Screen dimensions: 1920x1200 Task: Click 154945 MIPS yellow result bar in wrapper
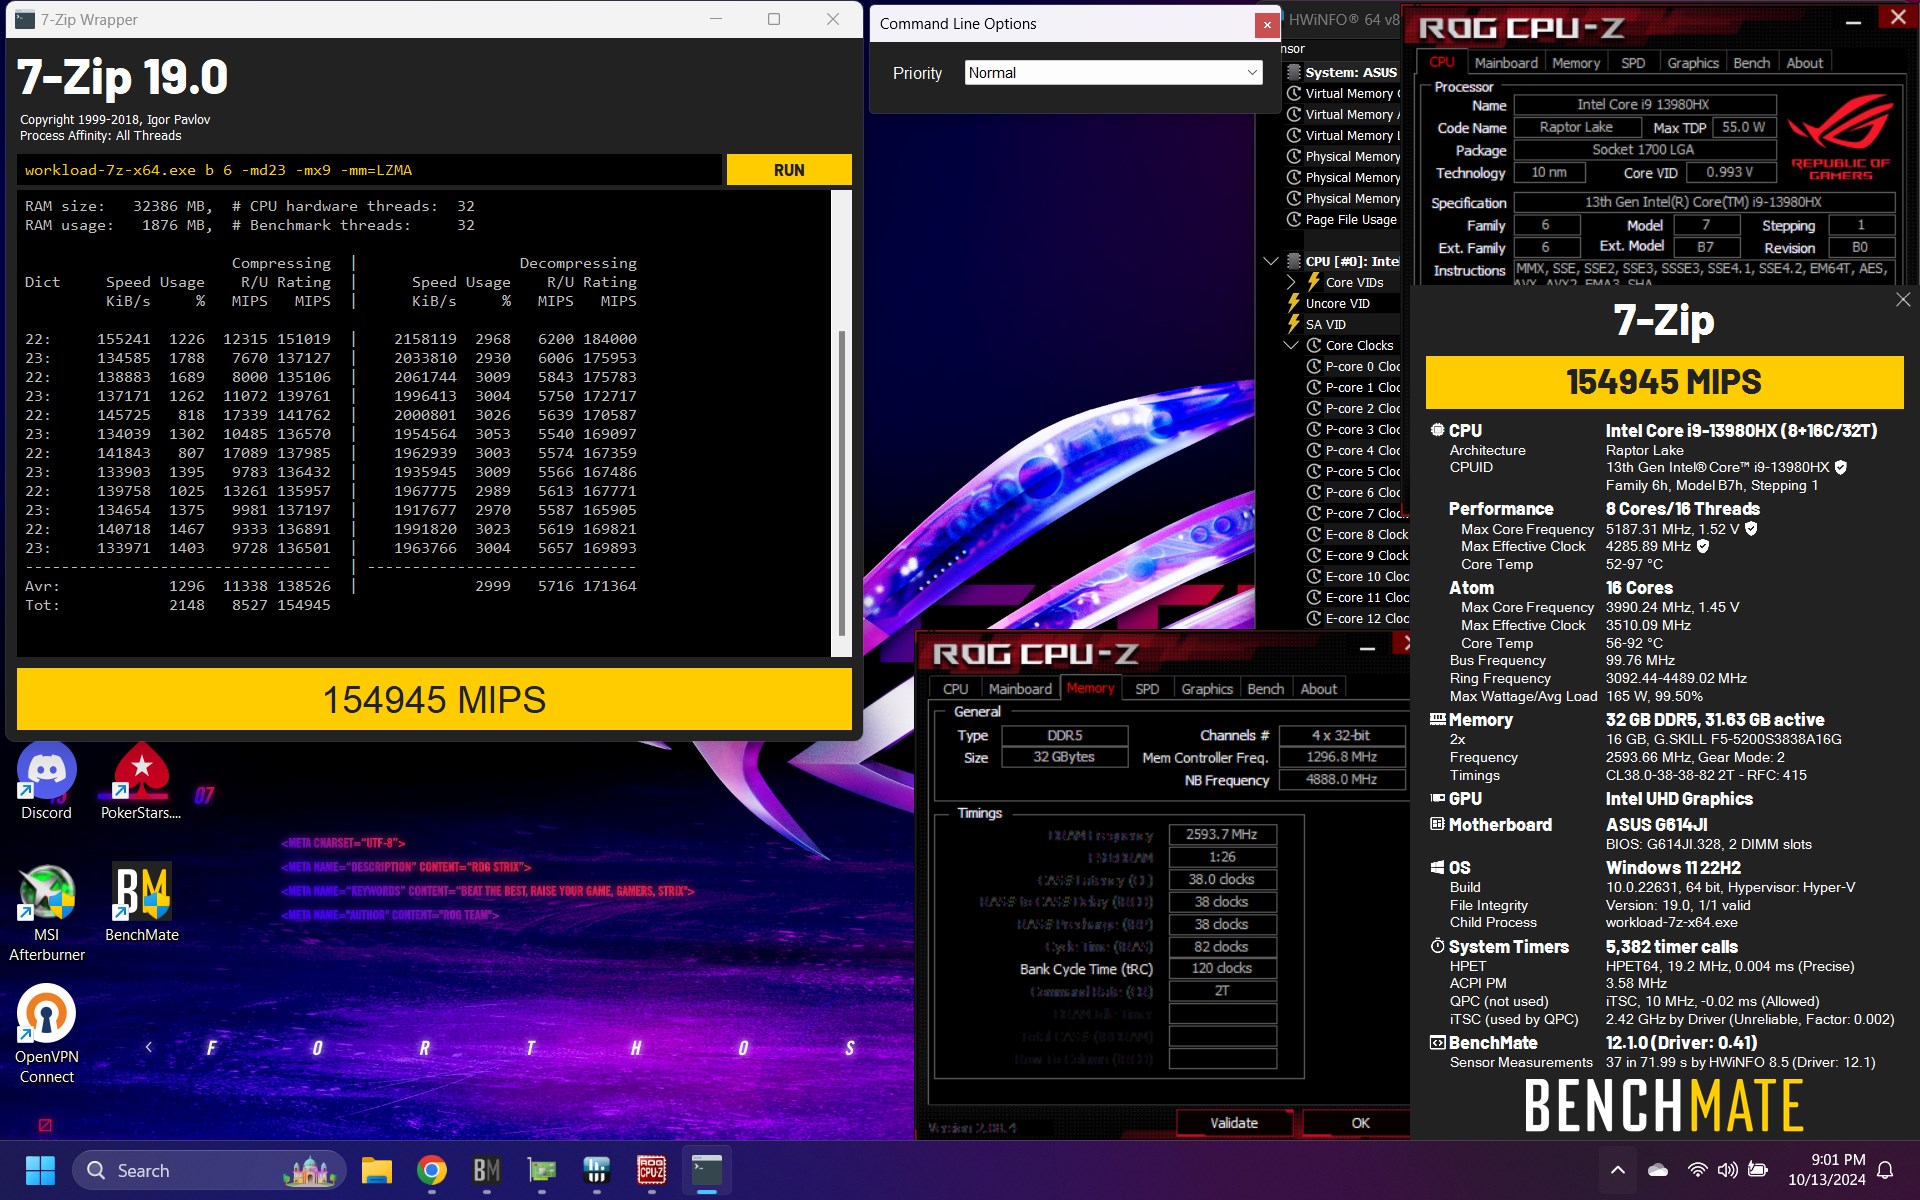pos(434,700)
